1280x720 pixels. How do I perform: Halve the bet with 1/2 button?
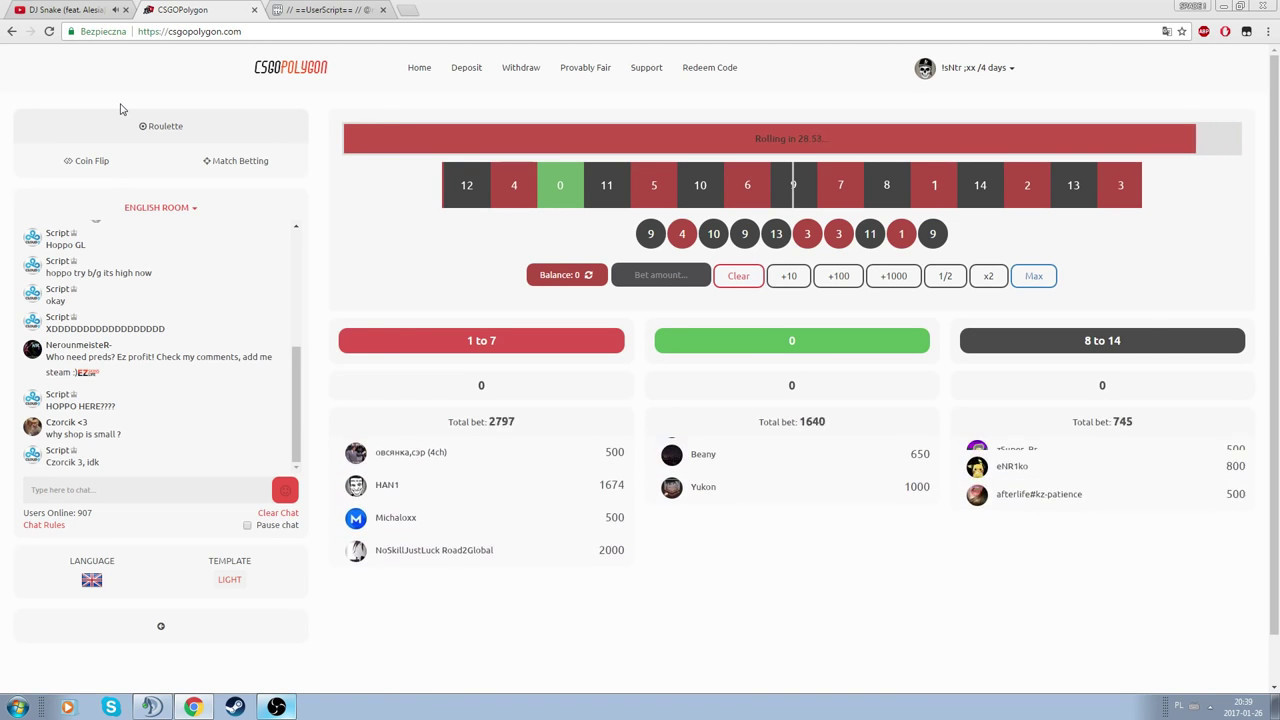(x=945, y=276)
